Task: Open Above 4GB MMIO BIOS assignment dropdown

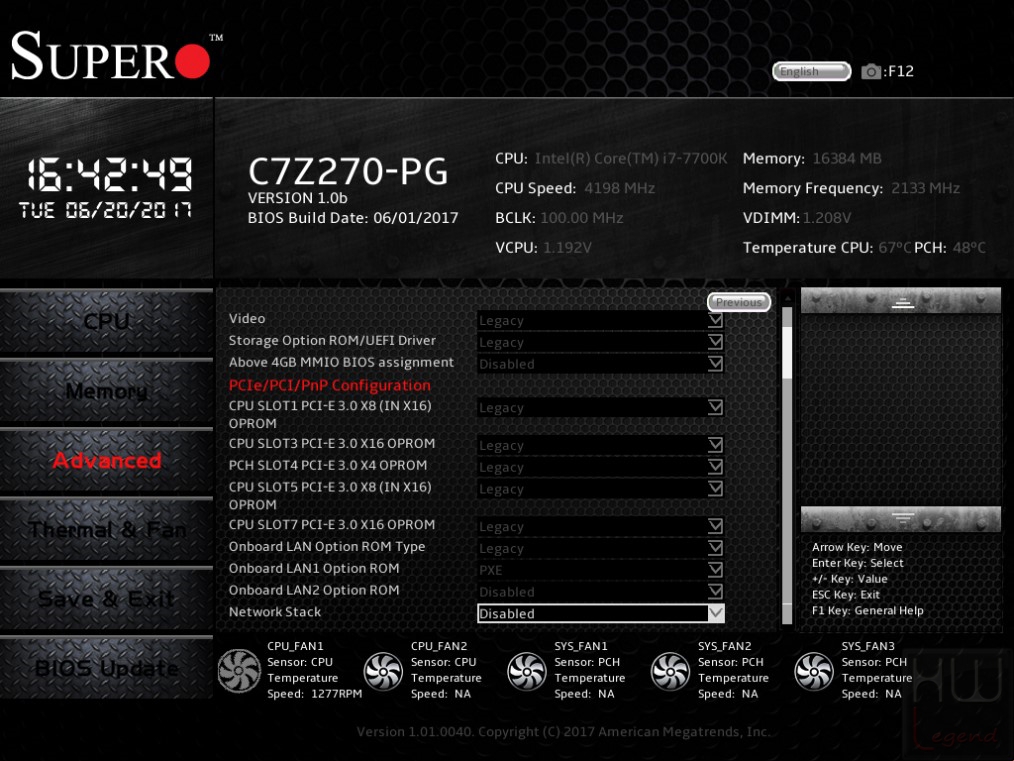Action: pos(600,364)
